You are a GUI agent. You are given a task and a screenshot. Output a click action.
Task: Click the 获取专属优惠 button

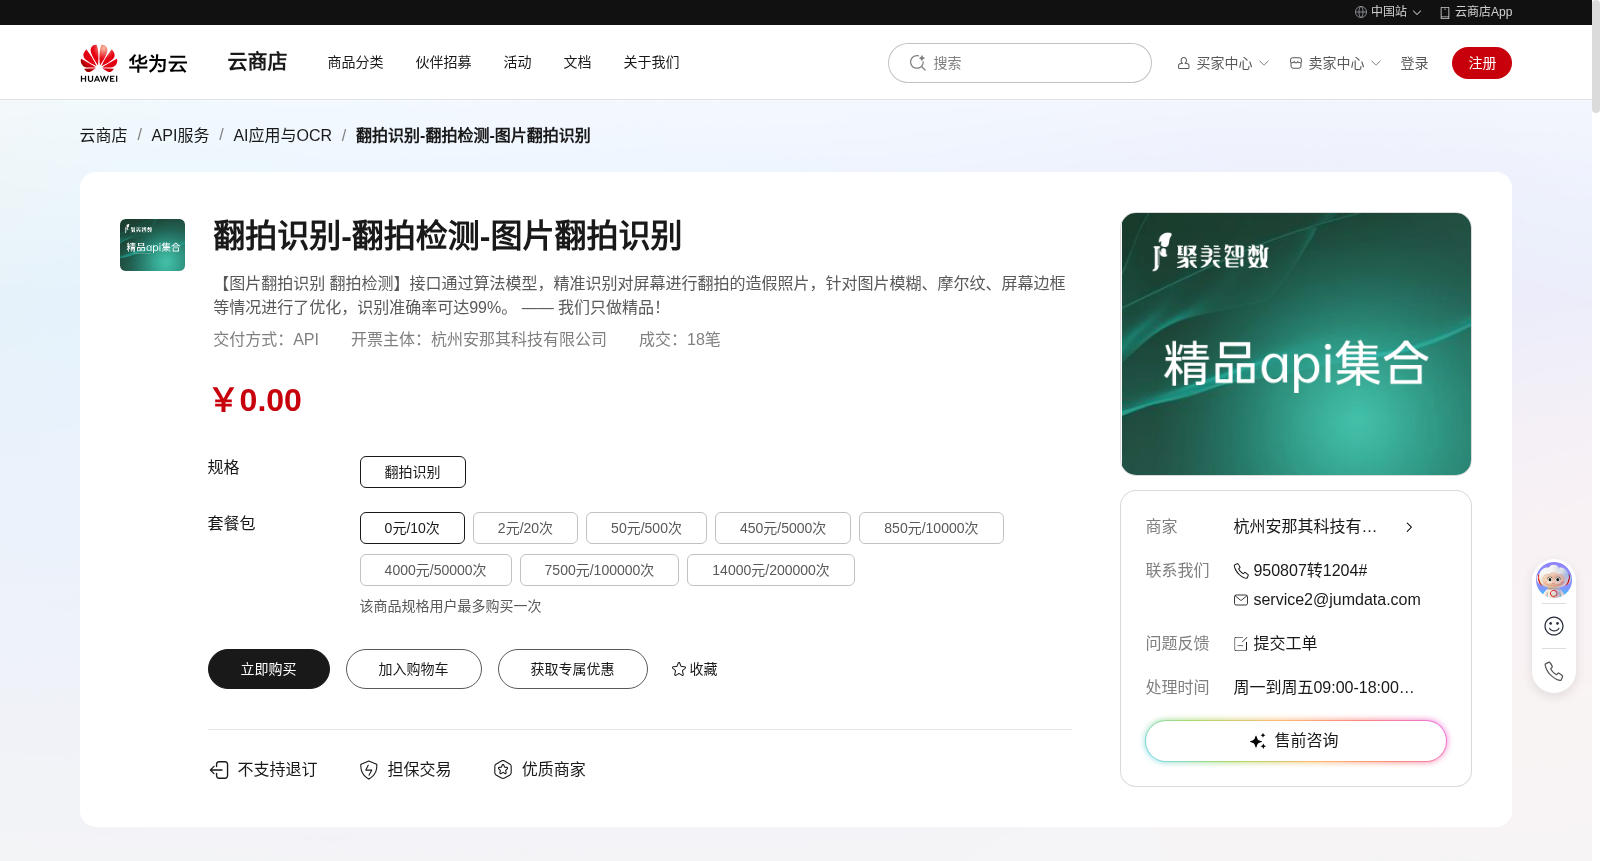point(573,669)
